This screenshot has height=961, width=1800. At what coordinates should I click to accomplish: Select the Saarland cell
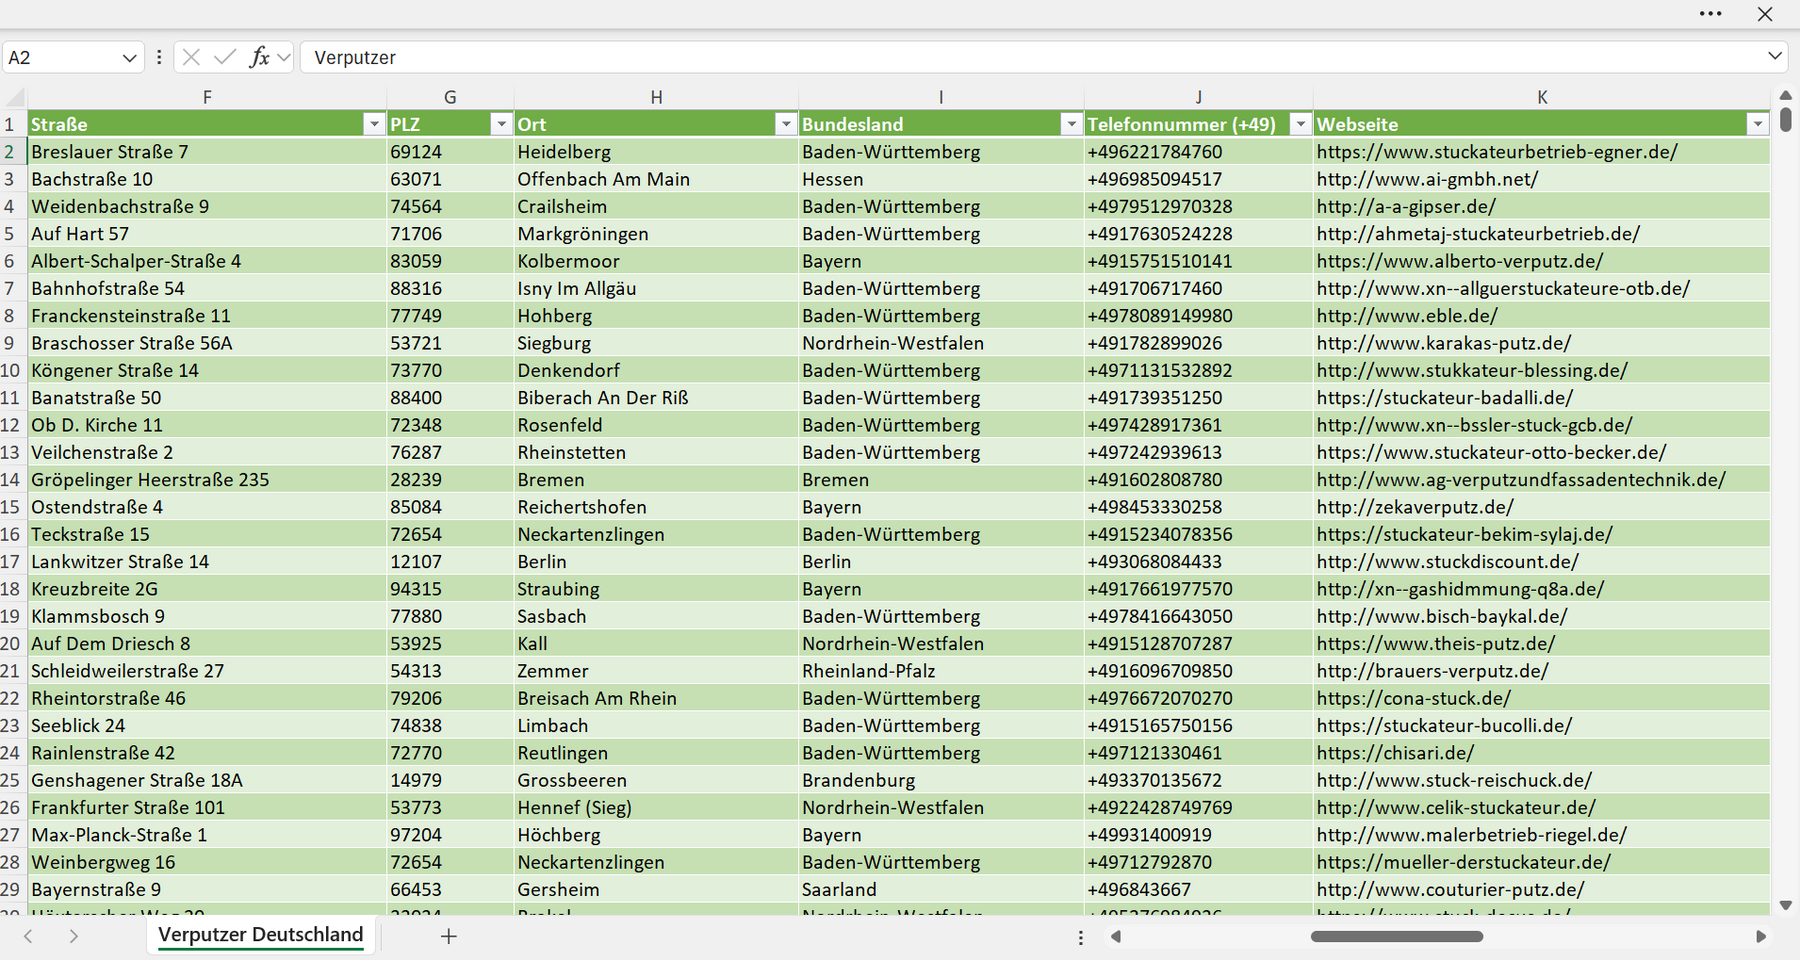pos(941,890)
